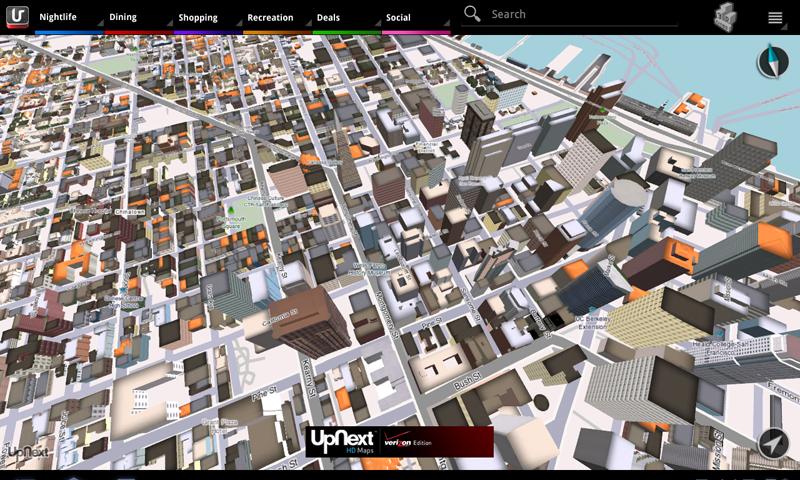
Task: Expand the Recreation dropdown triangle
Action: [308, 23]
